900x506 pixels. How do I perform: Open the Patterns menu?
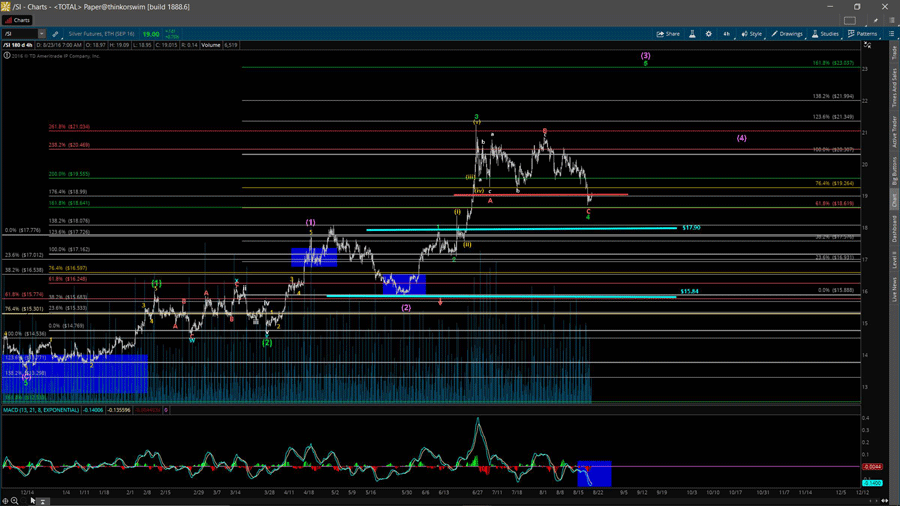862,34
